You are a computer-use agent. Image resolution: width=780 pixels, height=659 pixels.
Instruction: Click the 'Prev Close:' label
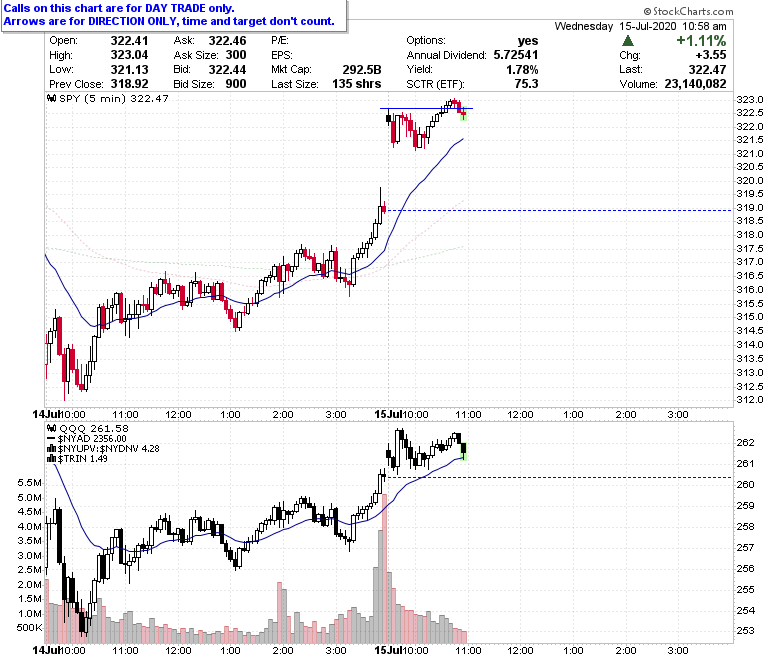click(x=76, y=84)
